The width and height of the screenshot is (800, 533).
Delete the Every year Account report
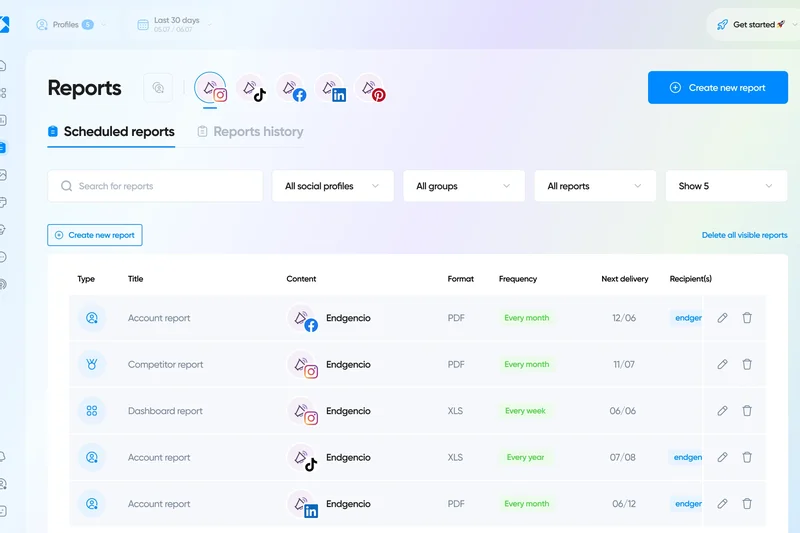pos(747,457)
